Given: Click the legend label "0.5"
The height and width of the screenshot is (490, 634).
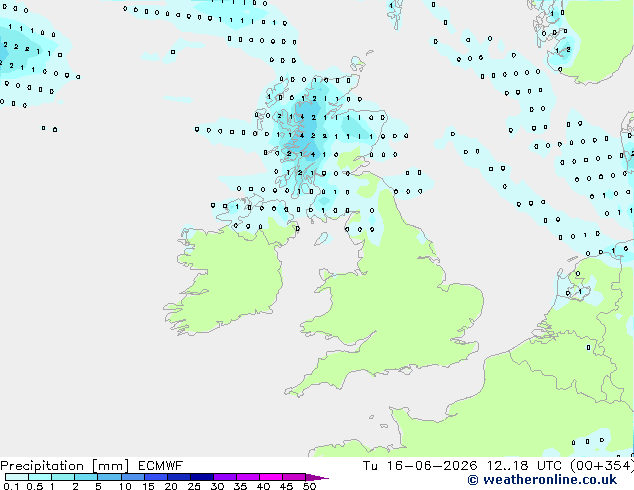Looking at the screenshot, I should [35, 486].
